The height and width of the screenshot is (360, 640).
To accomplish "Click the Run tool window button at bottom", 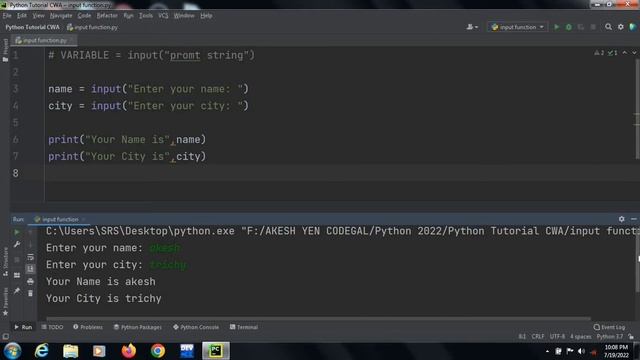I will [x=23, y=327].
